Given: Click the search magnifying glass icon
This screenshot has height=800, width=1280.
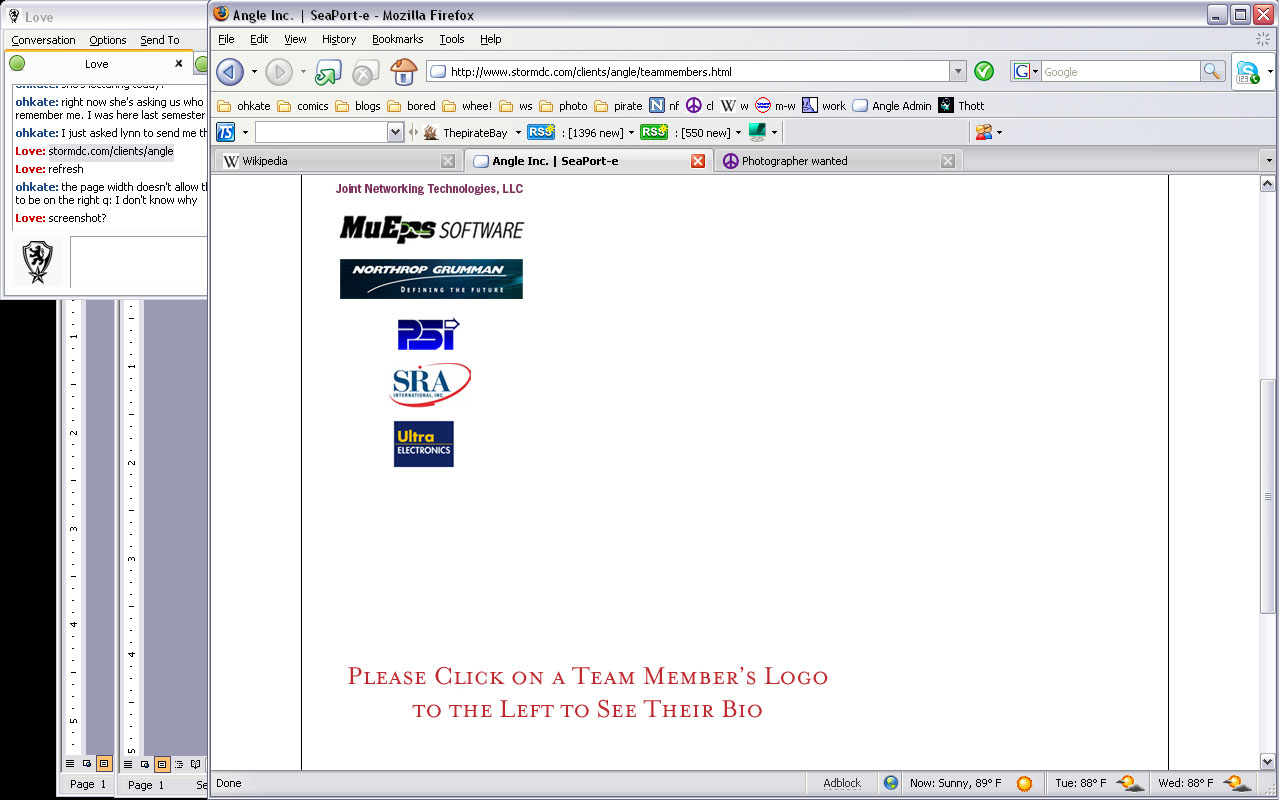Looking at the screenshot, I should 1212,71.
